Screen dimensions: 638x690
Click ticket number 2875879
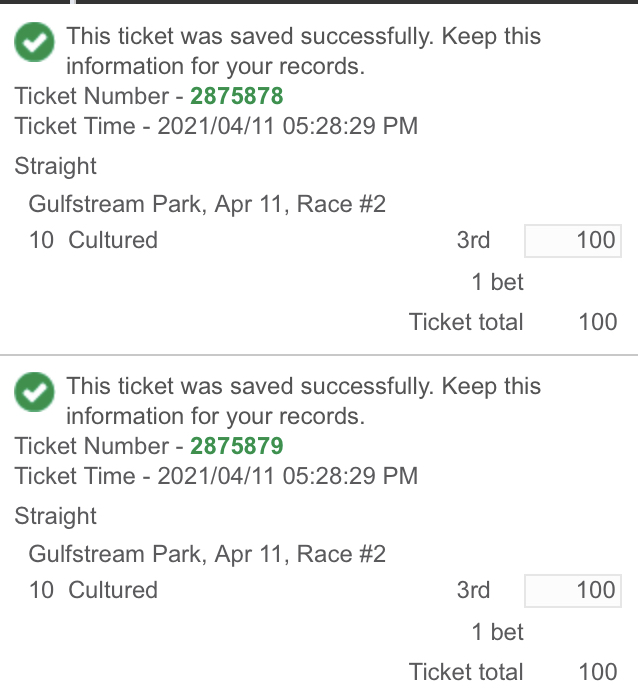pyautogui.click(x=237, y=446)
